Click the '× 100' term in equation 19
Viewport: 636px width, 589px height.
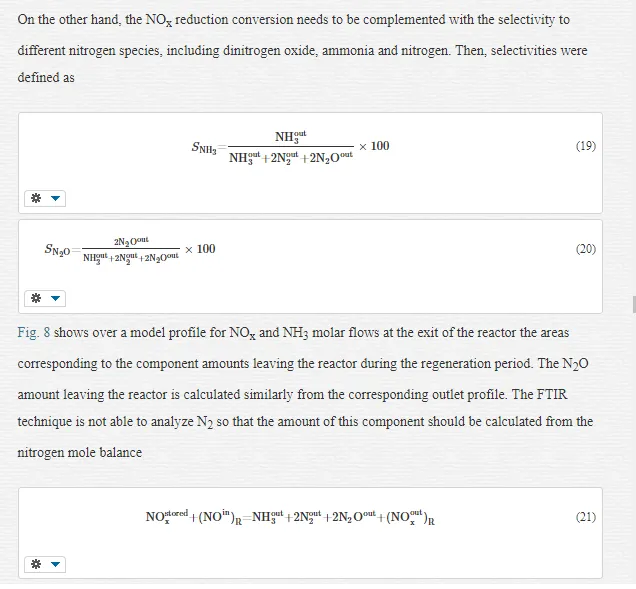374,146
